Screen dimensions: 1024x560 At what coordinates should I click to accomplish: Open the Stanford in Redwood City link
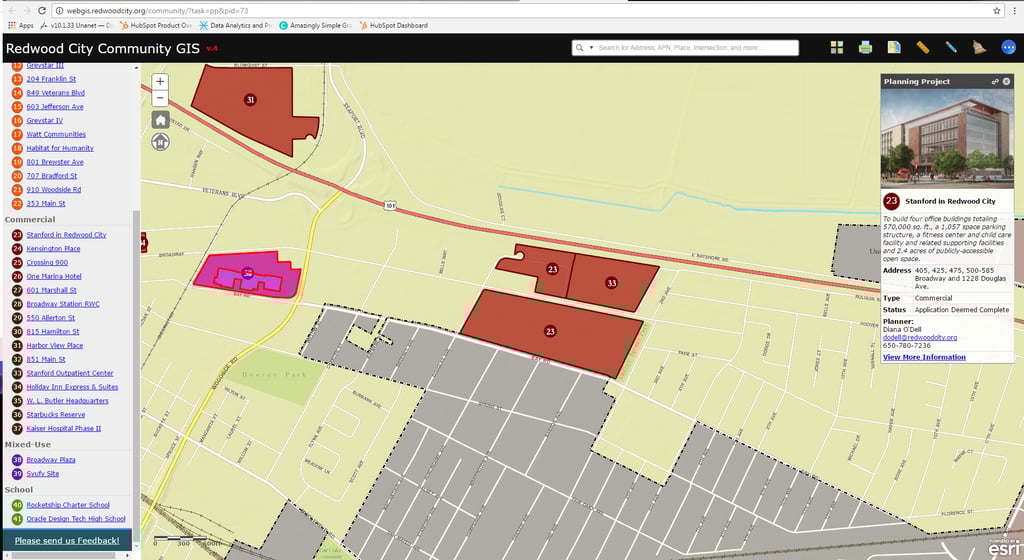click(x=66, y=235)
